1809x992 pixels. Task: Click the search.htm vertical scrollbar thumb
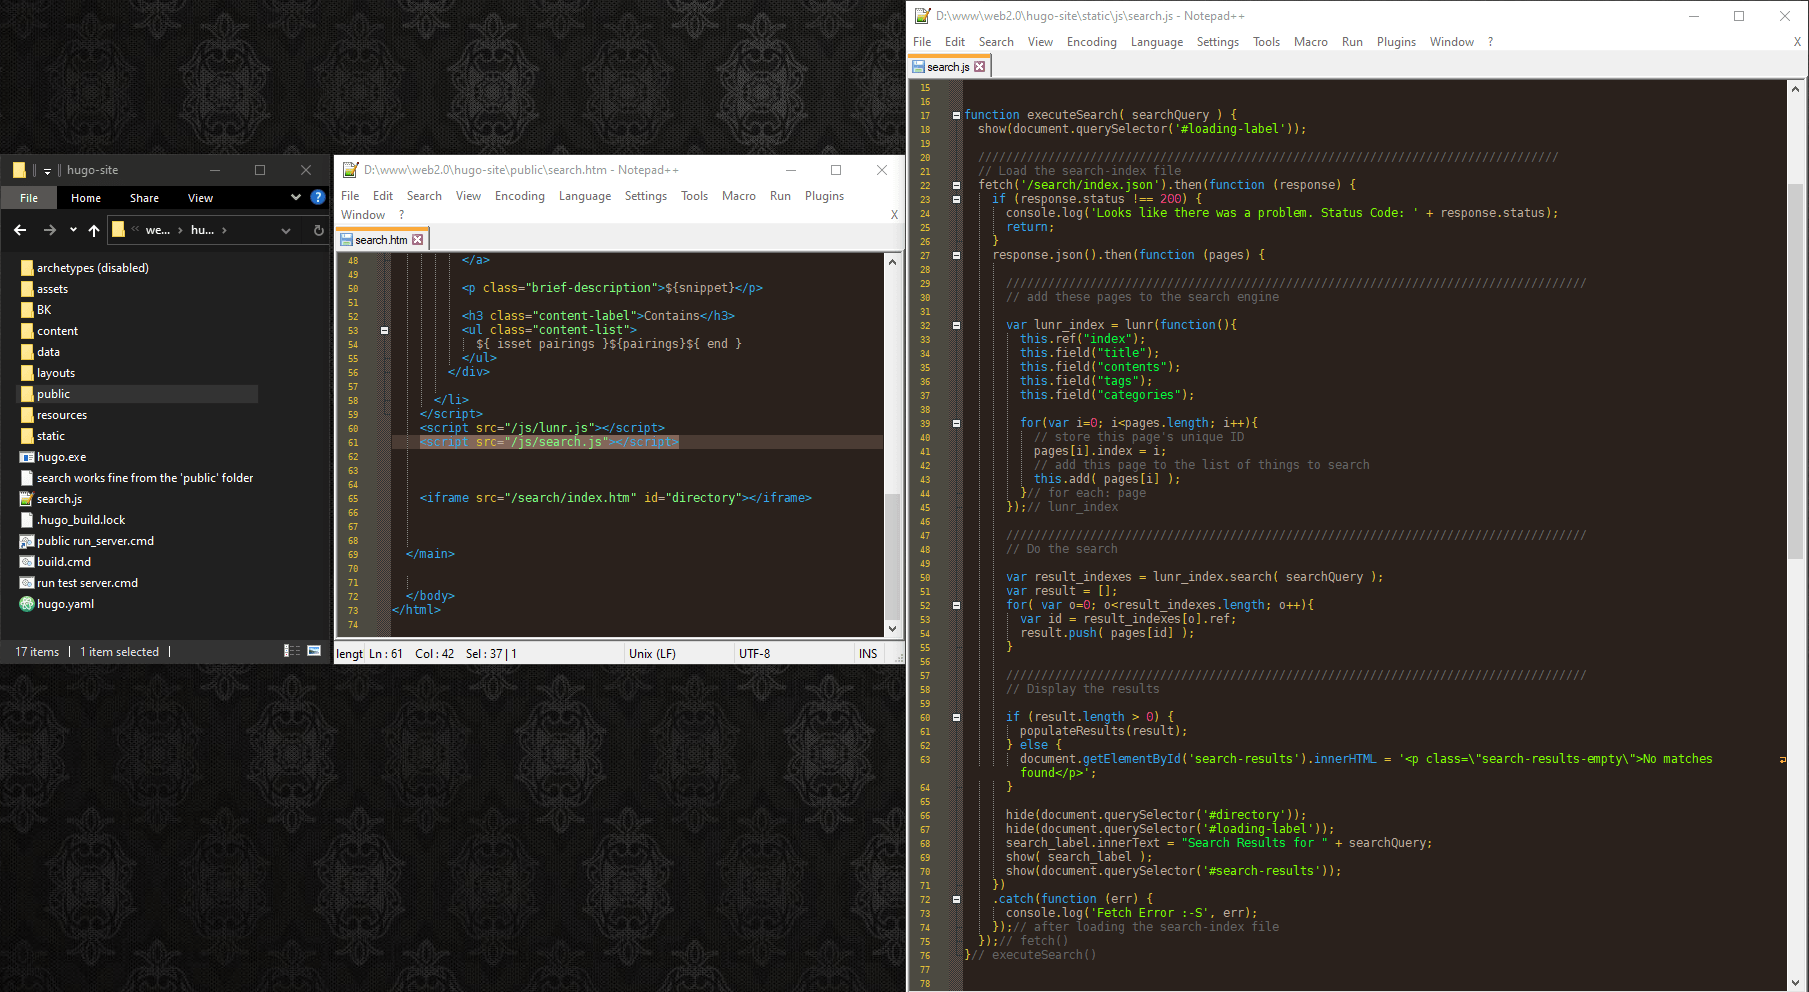coord(892,555)
